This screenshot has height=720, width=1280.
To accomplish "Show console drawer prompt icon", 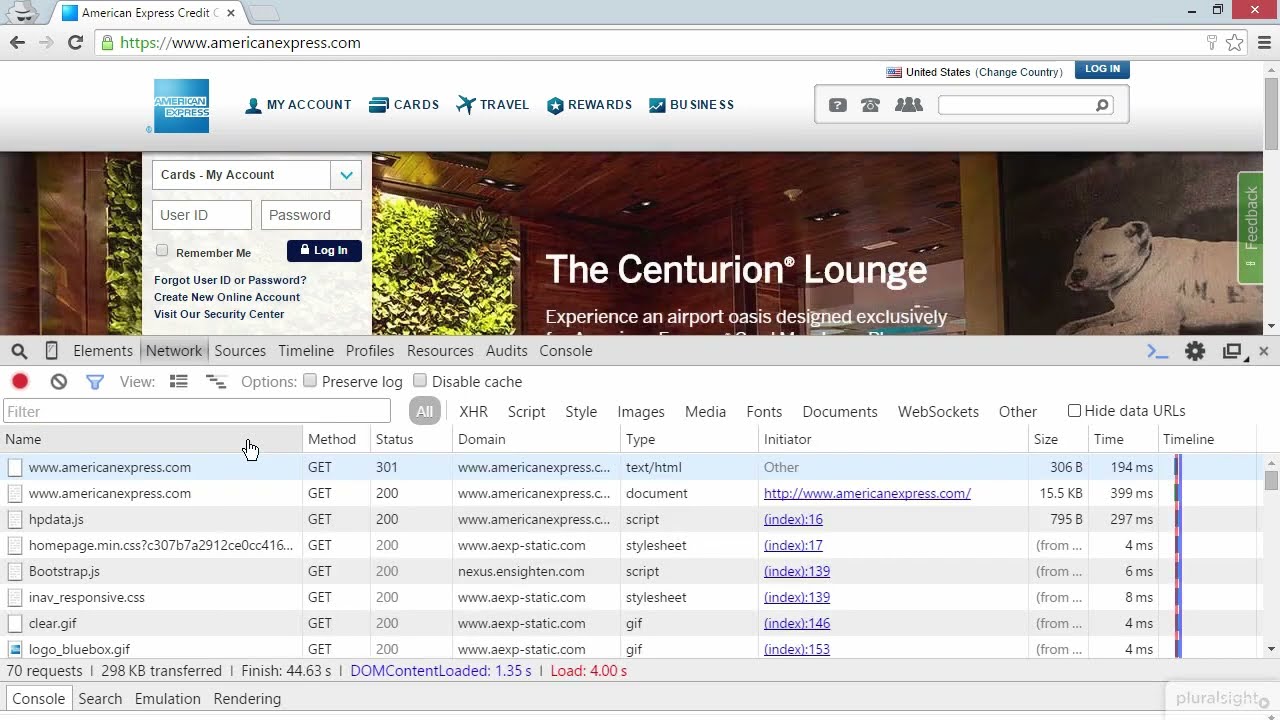I will click(x=1158, y=351).
